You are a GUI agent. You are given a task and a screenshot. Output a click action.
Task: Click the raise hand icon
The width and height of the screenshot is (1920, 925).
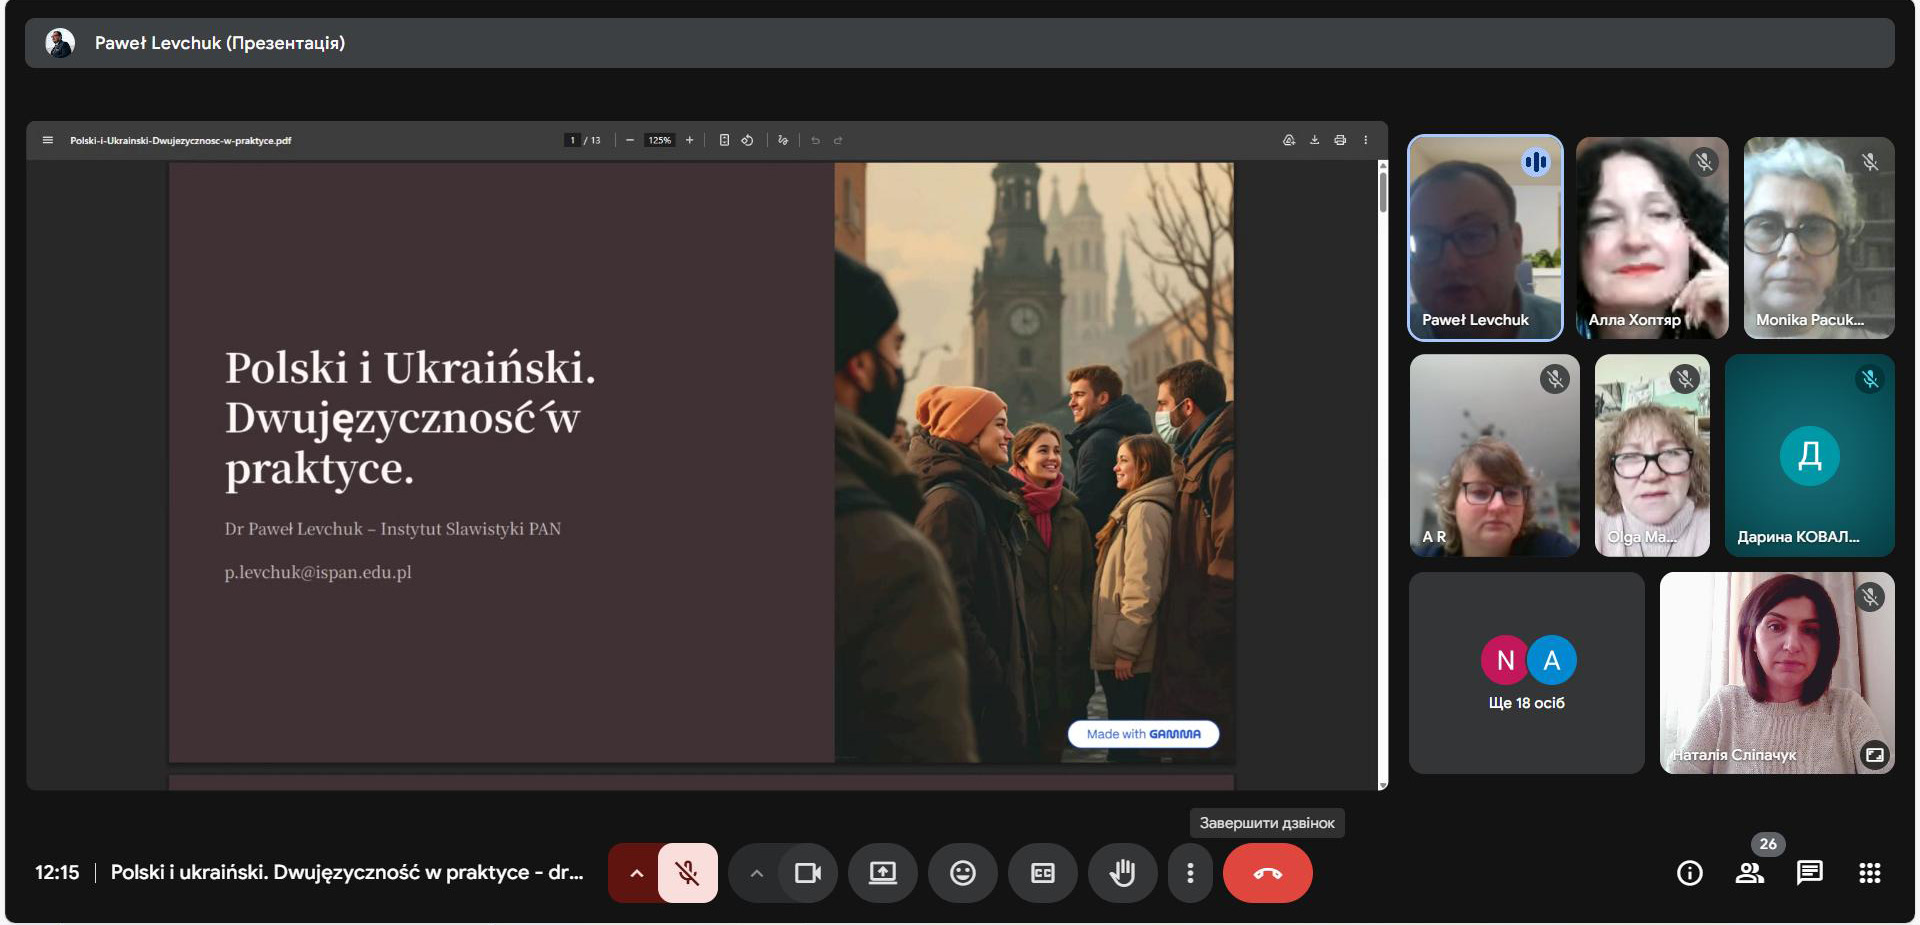click(x=1122, y=873)
